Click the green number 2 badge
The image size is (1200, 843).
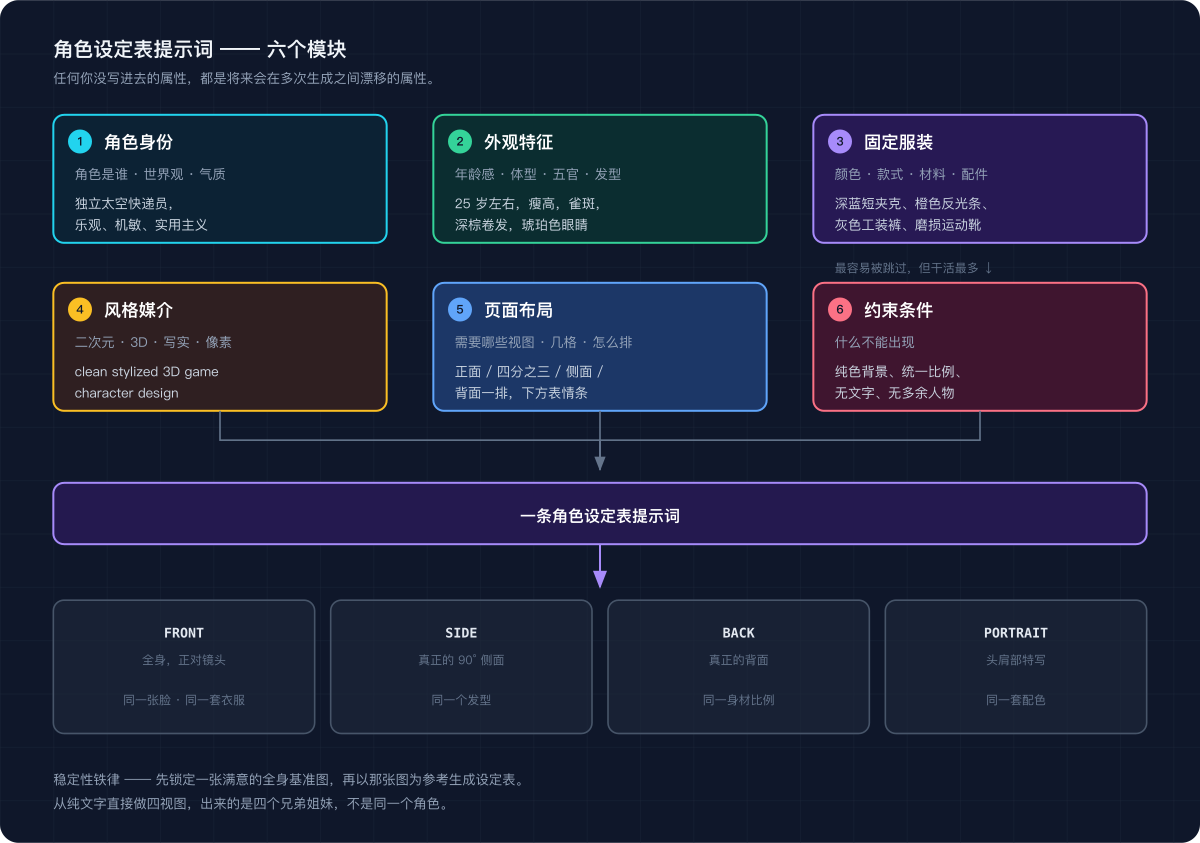[x=460, y=142]
